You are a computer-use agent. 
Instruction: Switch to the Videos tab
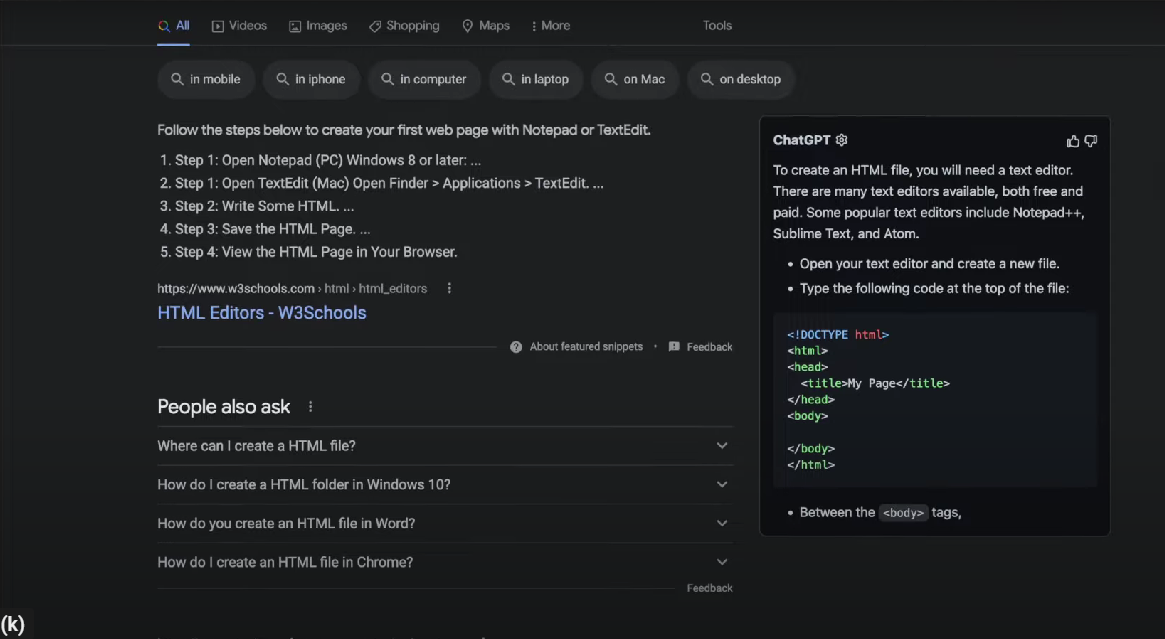(239, 25)
